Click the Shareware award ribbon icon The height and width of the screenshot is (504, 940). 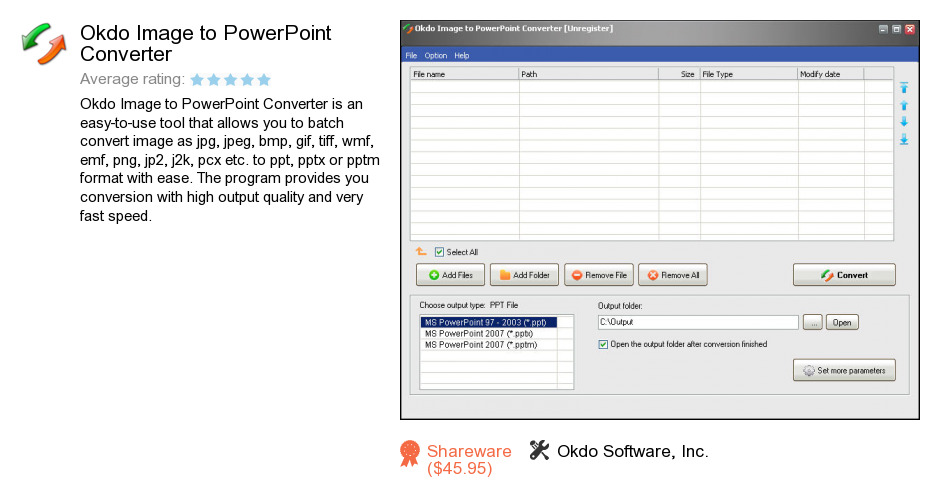(410, 454)
